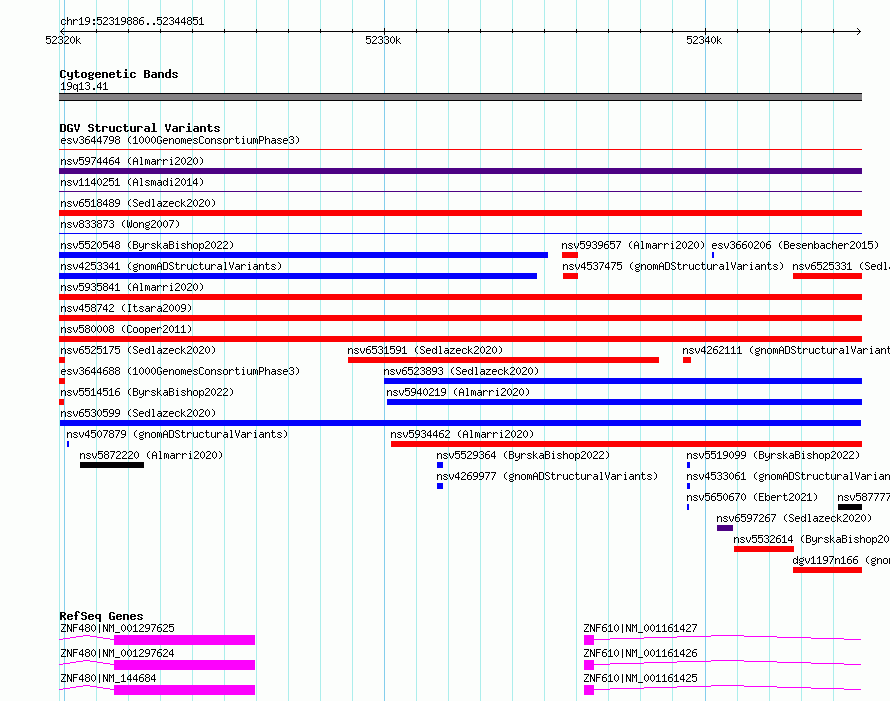Select the nsv6523893 Sedlazeck2020 blue bar
The image size is (890, 701).
[623, 381]
